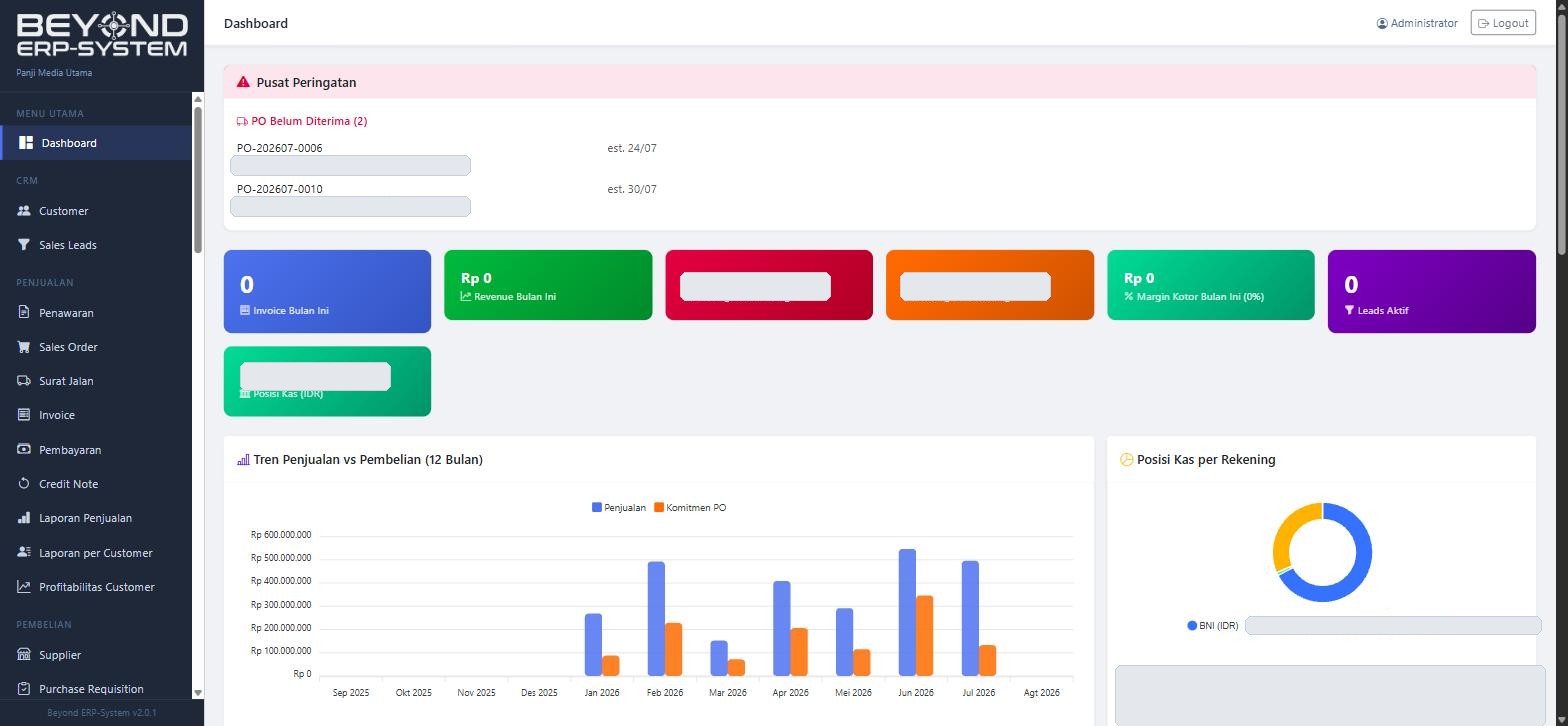
Task: Click the Margin Kotor Bulan Ini card
Action: tap(1211, 285)
